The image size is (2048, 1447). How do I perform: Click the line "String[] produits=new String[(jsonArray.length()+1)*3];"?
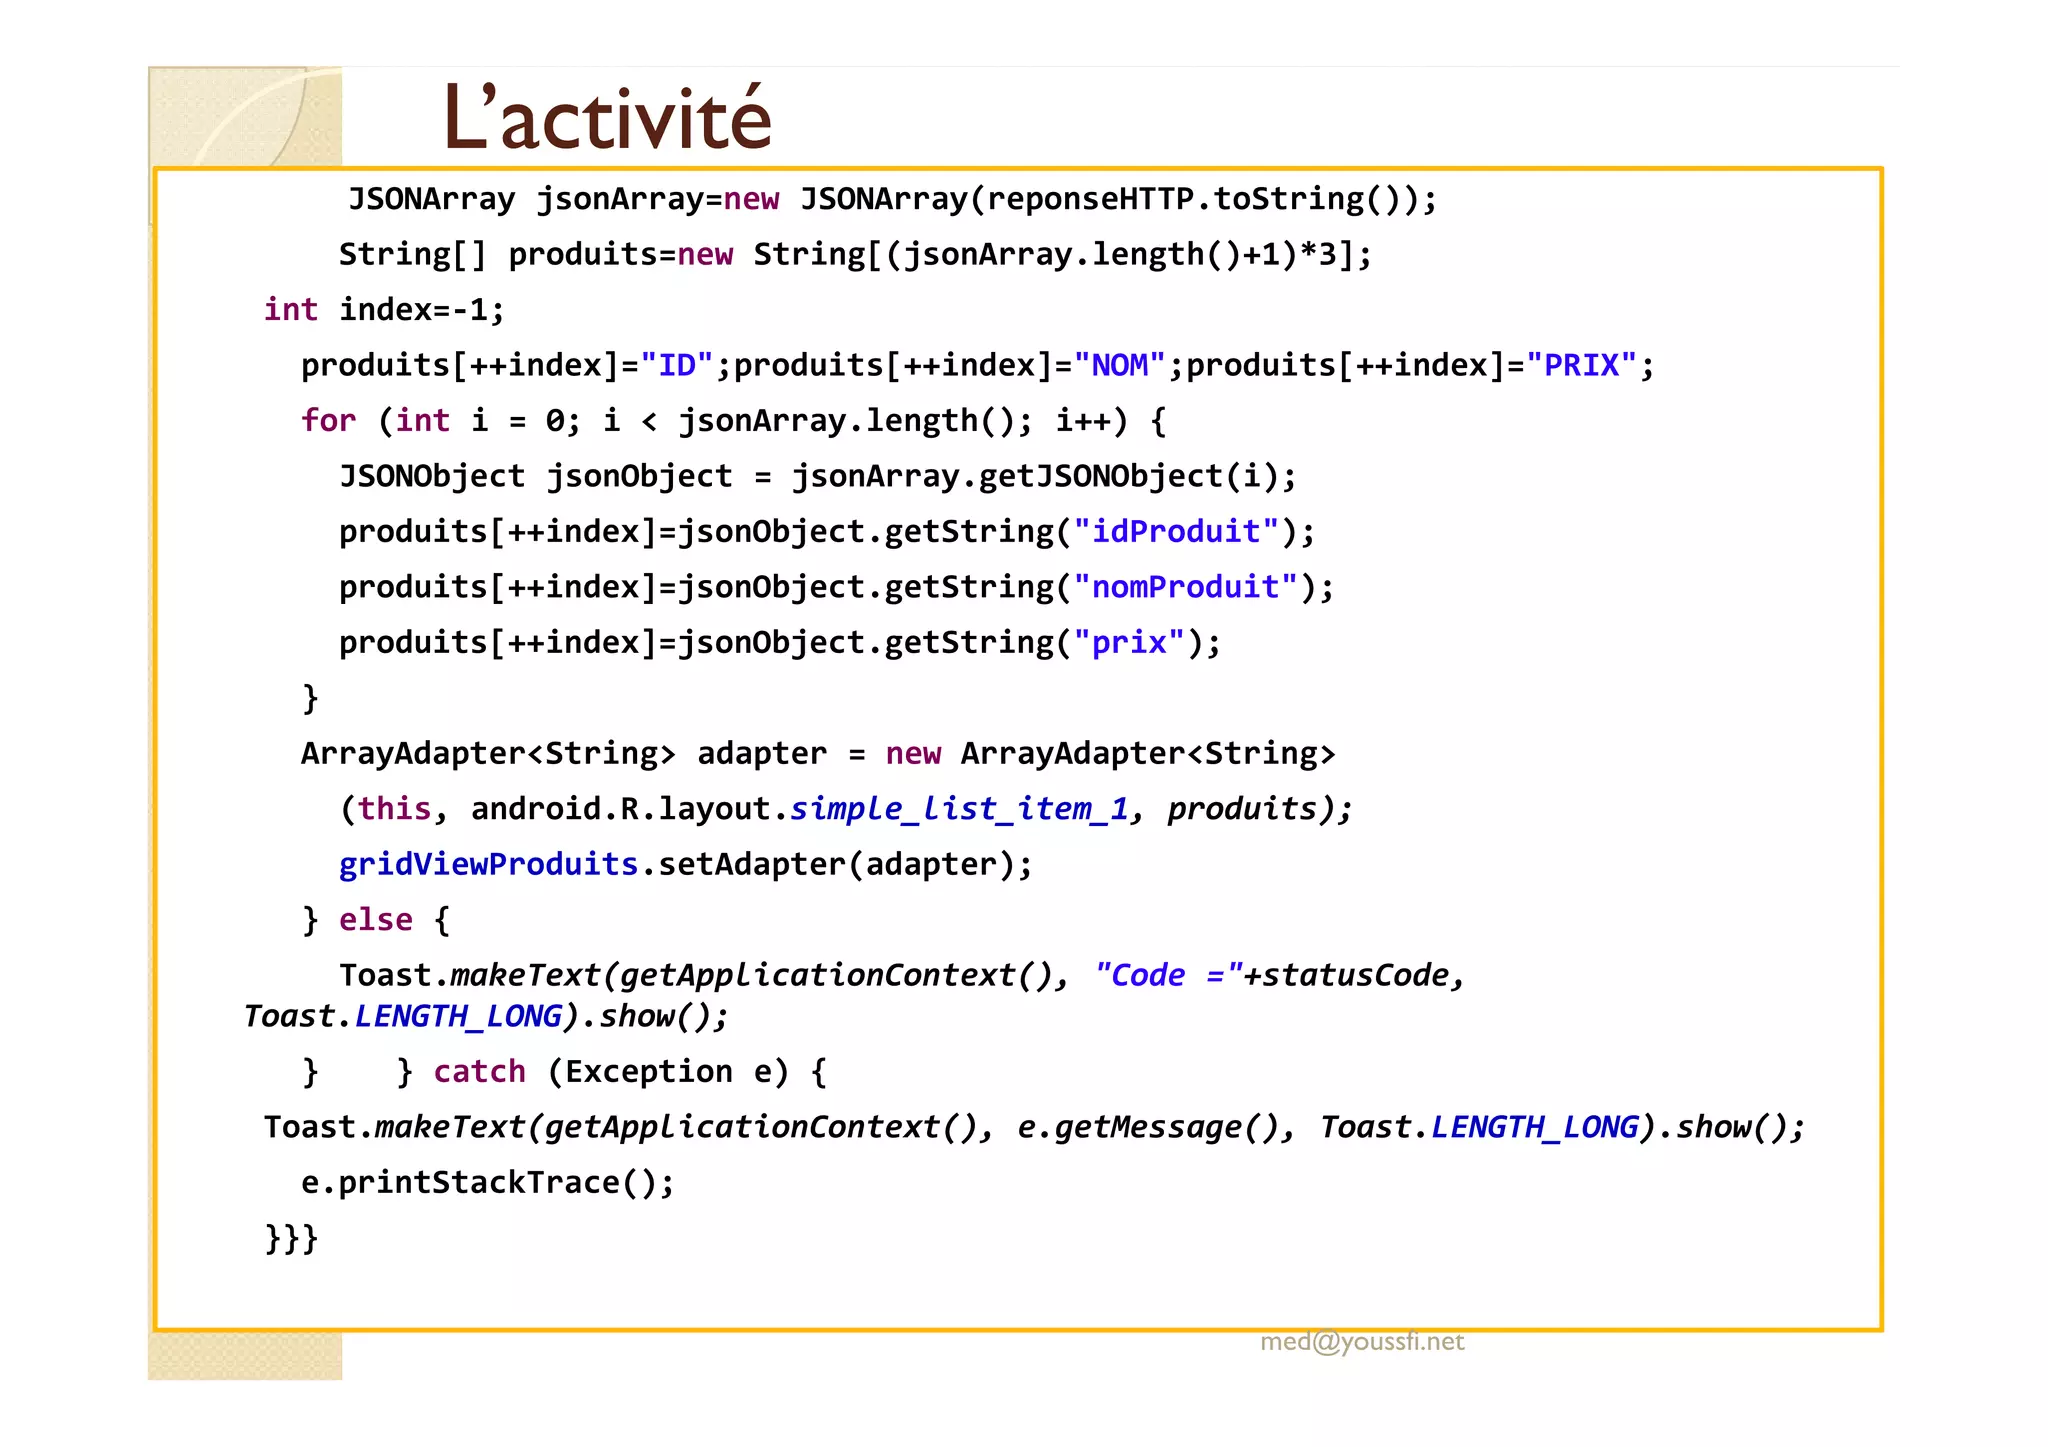click(855, 255)
